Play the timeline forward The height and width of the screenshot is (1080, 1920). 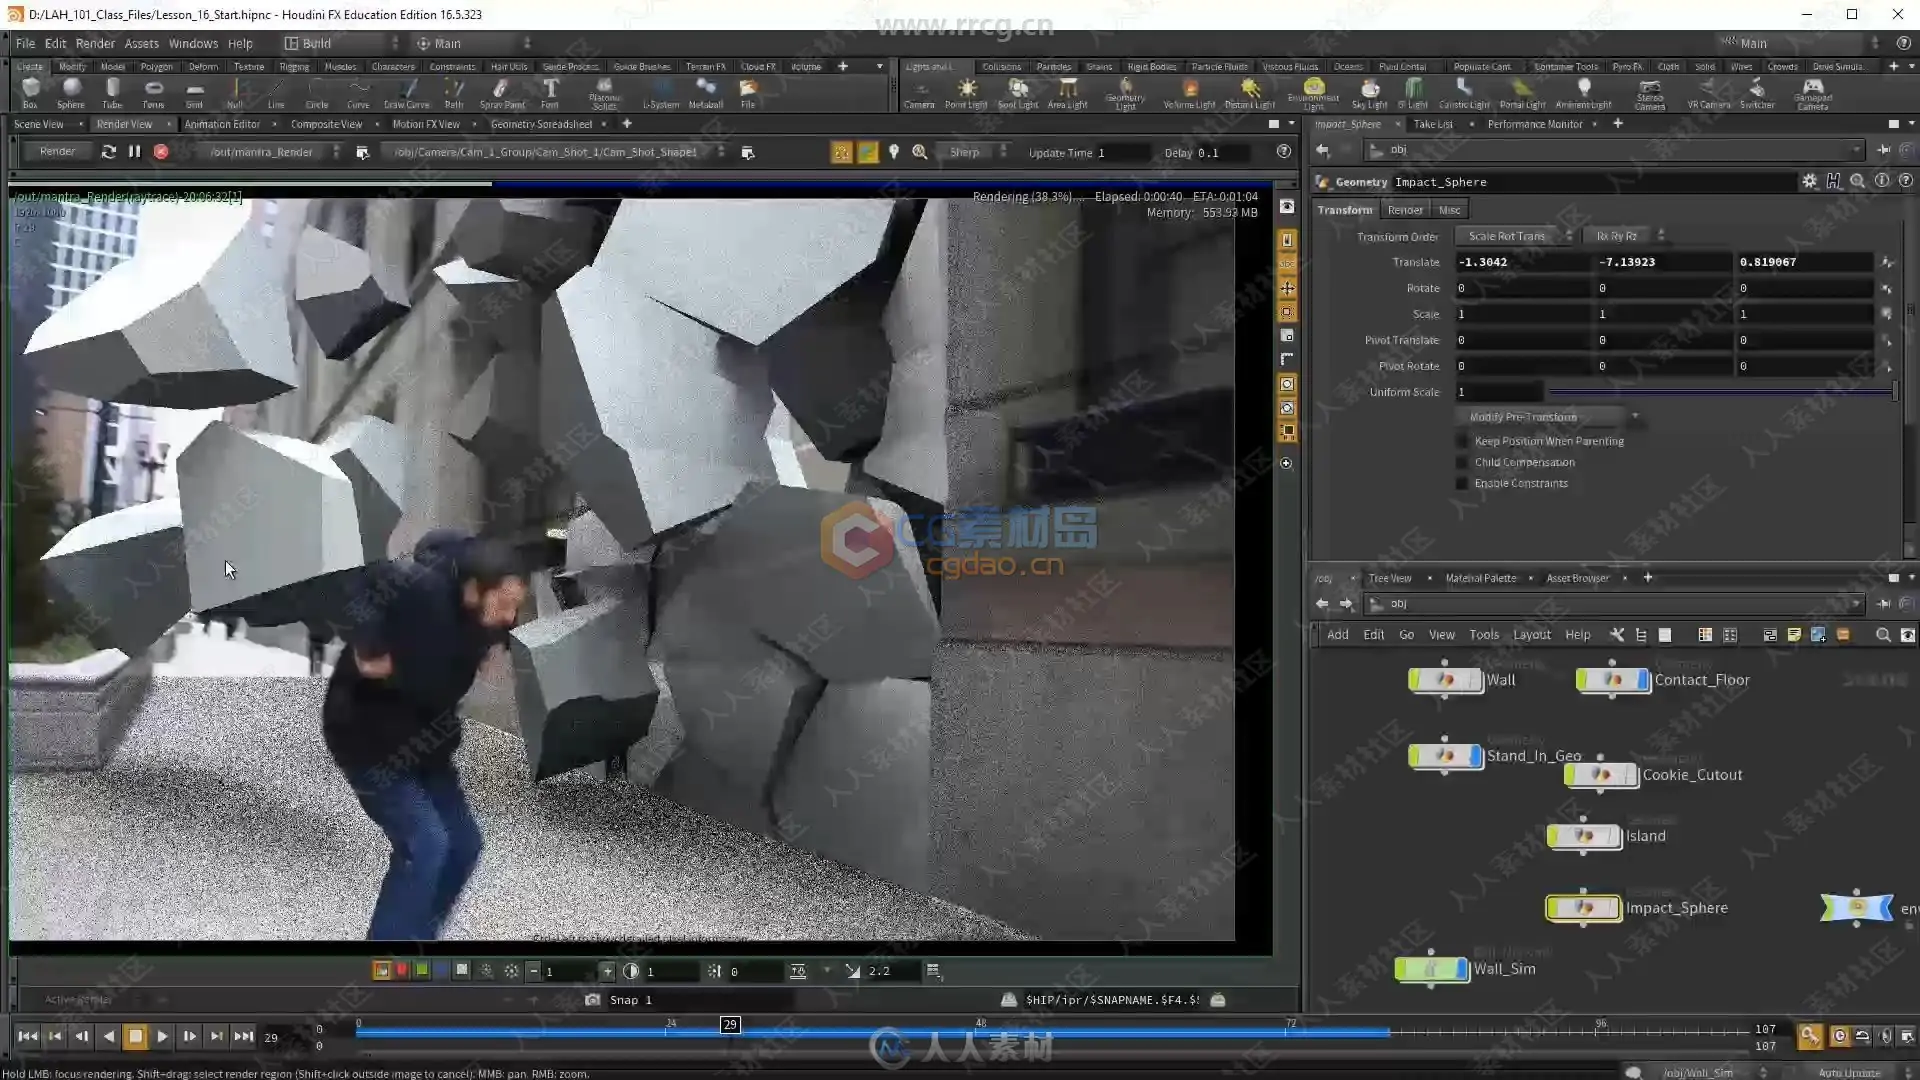click(162, 1036)
